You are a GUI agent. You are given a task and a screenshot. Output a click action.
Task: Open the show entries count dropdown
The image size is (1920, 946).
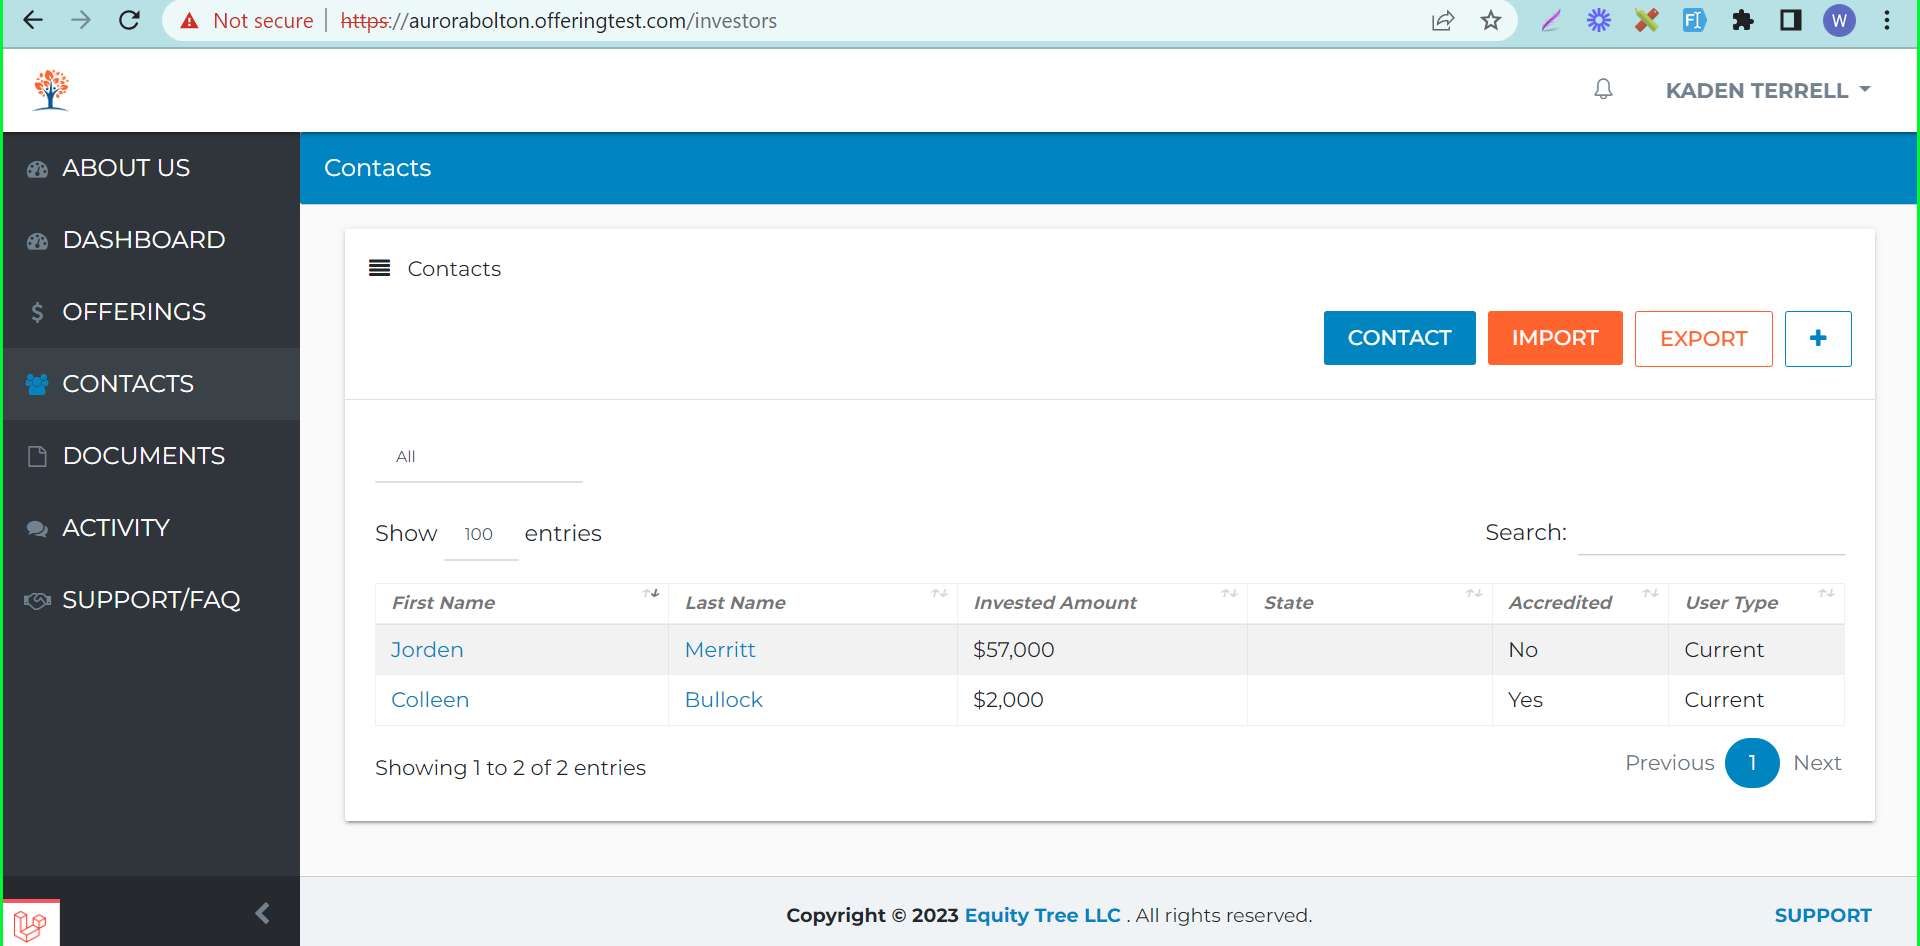point(480,535)
